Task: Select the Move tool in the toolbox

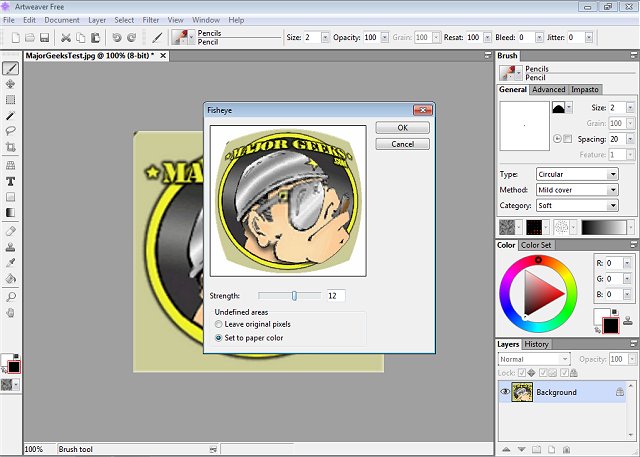Action: coord(10,84)
